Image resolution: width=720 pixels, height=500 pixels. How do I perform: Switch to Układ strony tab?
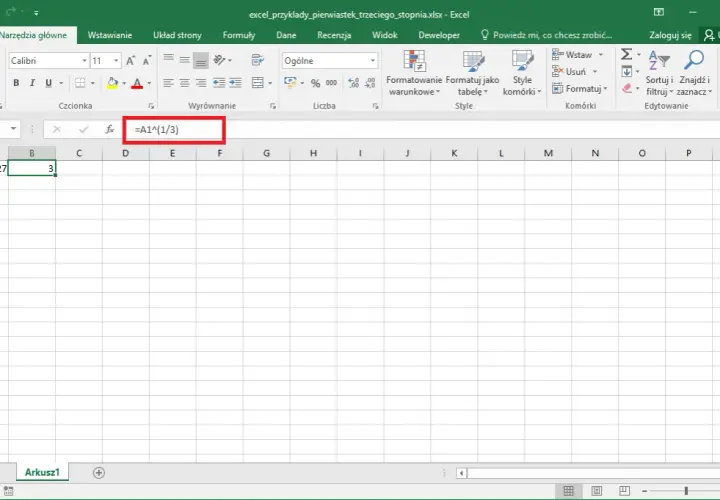(177, 35)
